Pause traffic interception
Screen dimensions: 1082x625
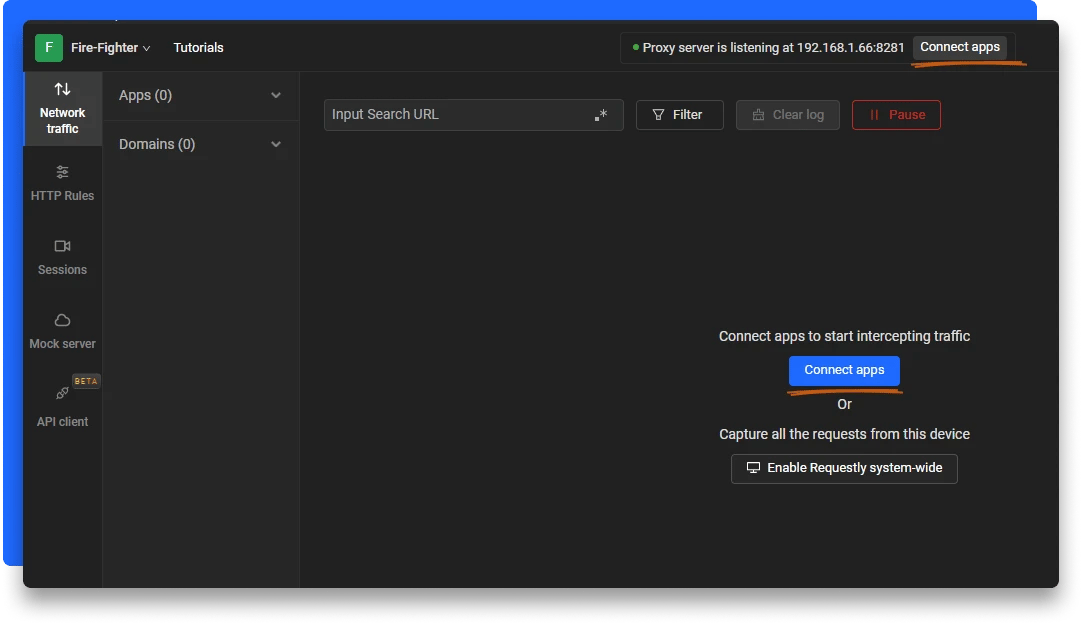pos(896,115)
